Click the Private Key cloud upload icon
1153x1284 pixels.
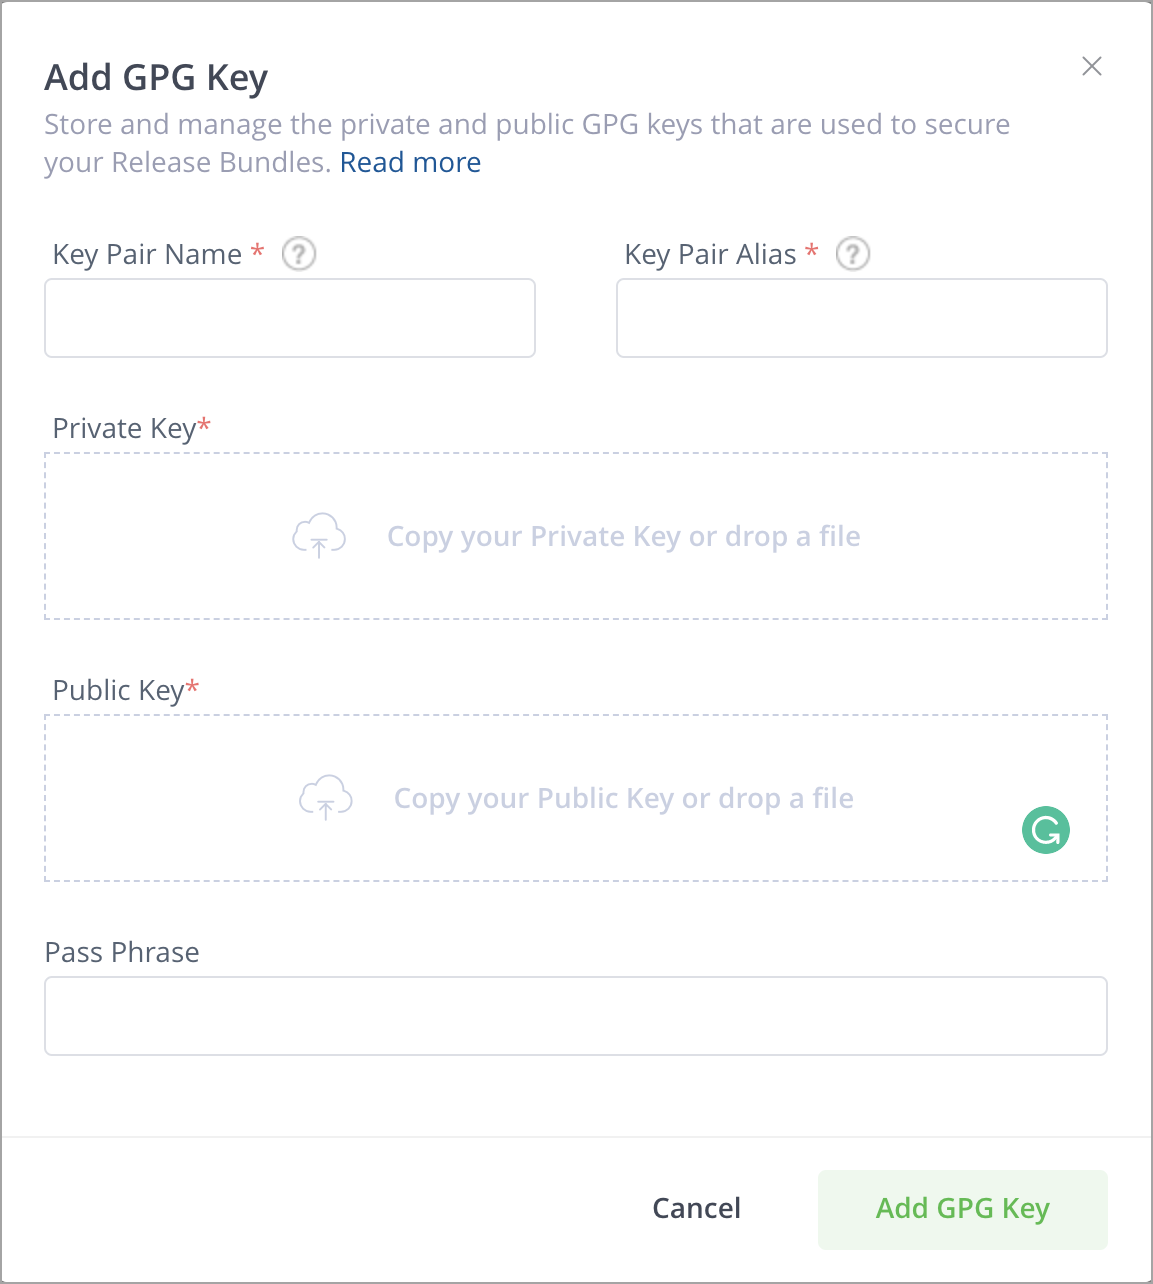(x=319, y=536)
